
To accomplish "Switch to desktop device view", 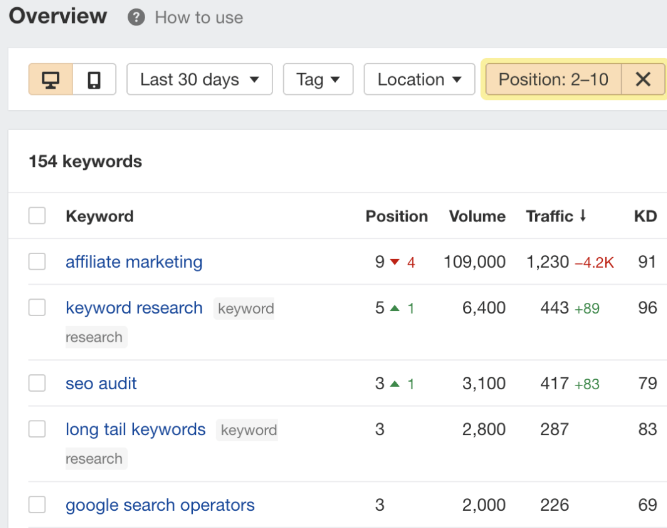I will pos(50,79).
